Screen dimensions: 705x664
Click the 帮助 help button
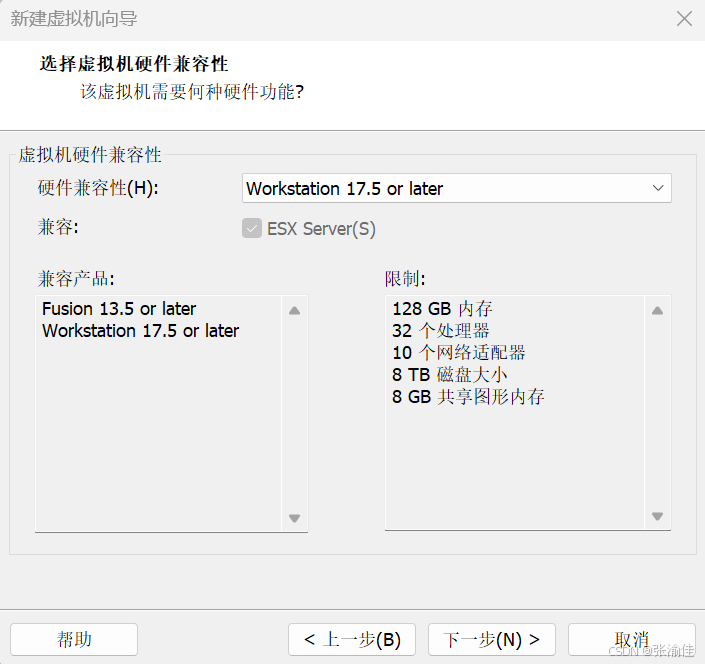point(74,639)
